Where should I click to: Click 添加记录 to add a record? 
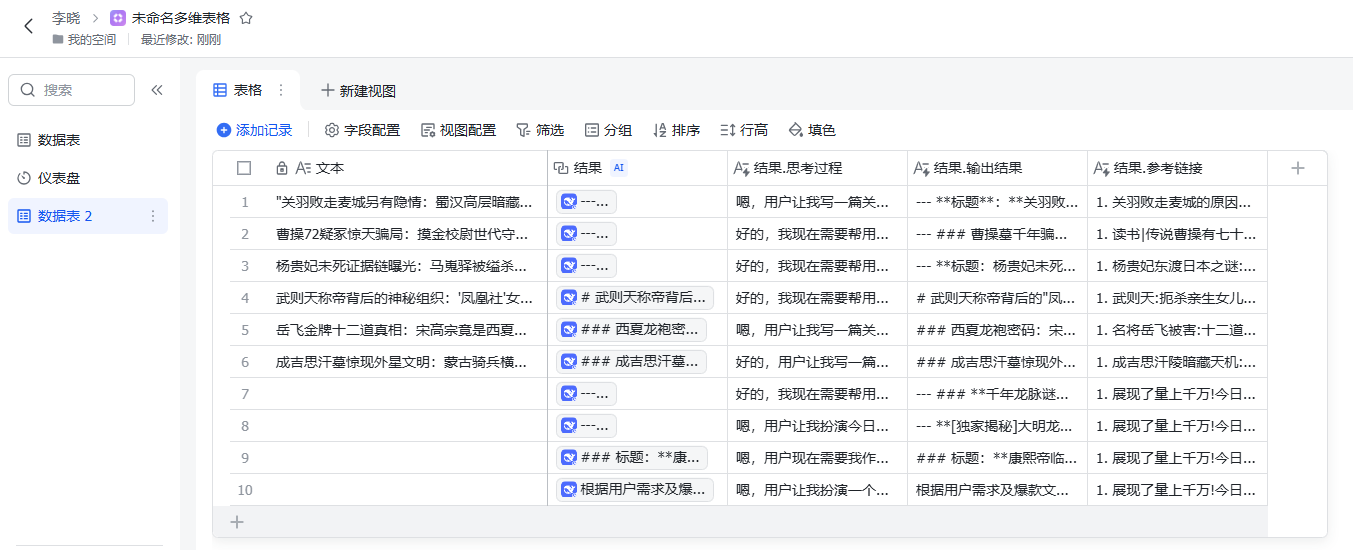click(255, 130)
